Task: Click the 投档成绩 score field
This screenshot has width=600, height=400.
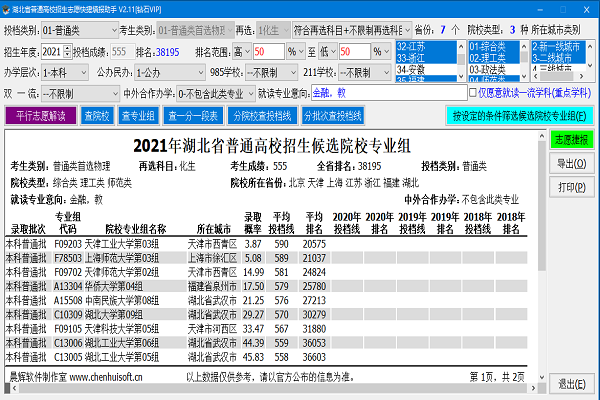Action: (122, 52)
